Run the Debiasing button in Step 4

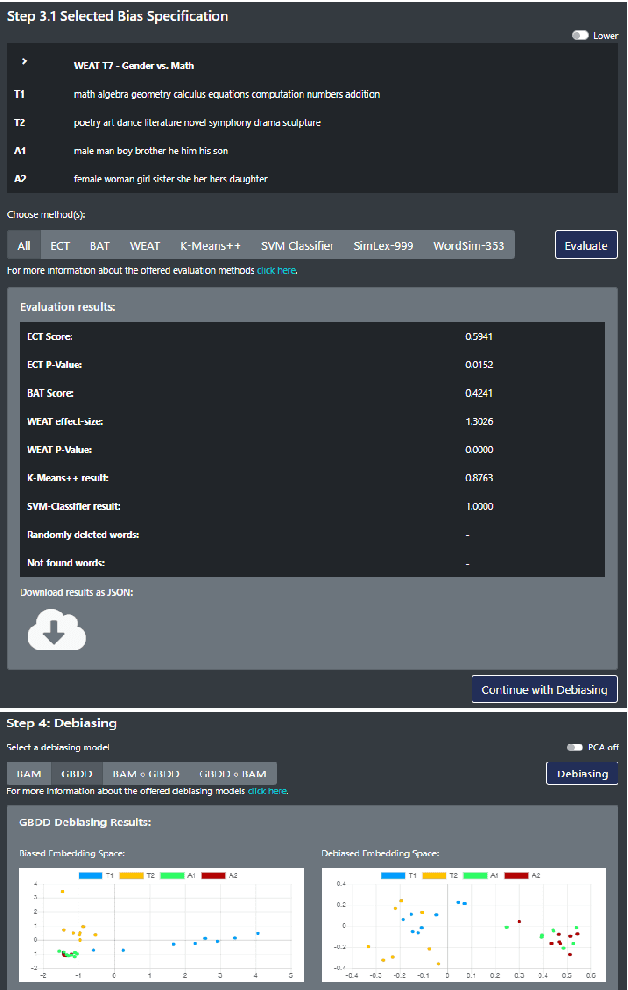coord(582,773)
